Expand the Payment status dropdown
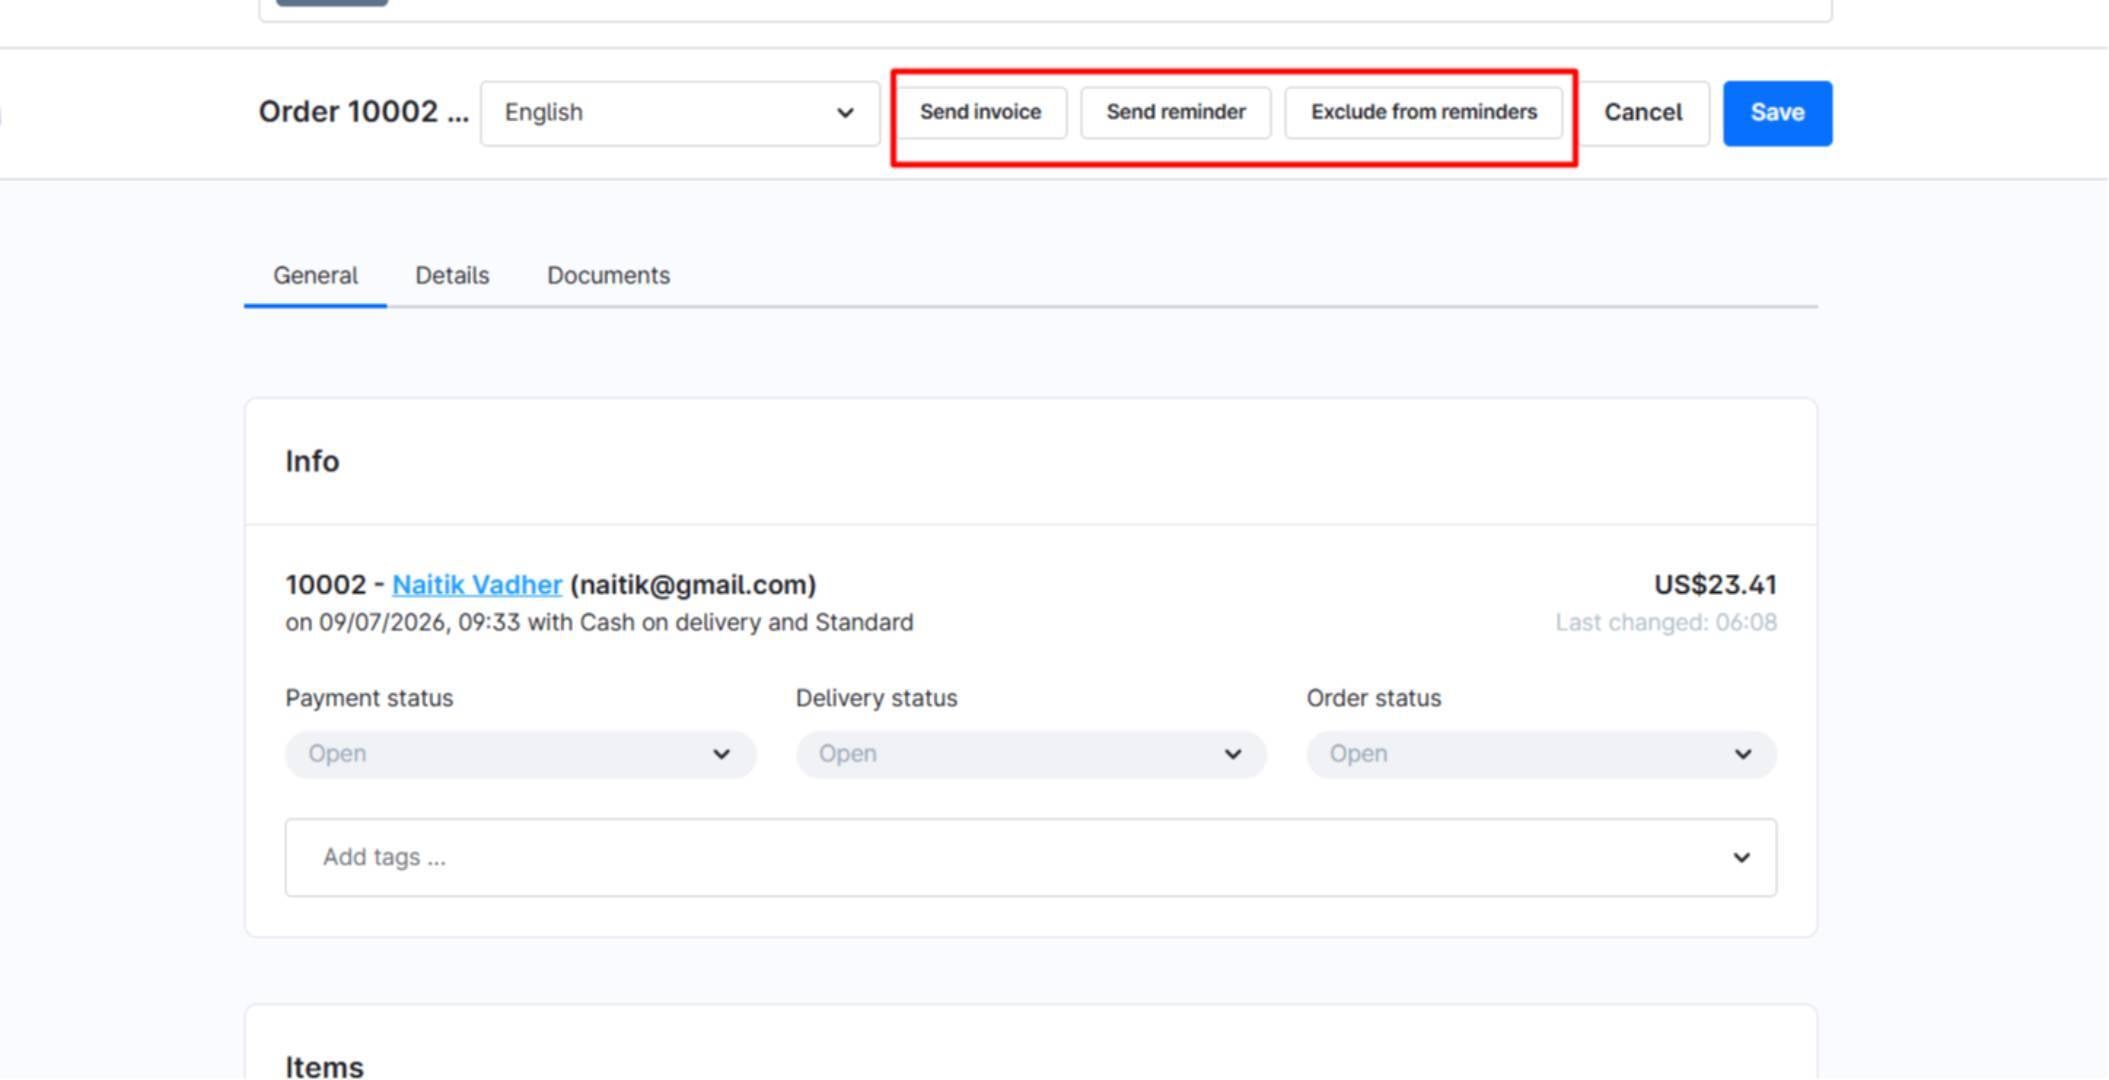The width and height of the screenshot is (2109, 1080). point(520,754)
